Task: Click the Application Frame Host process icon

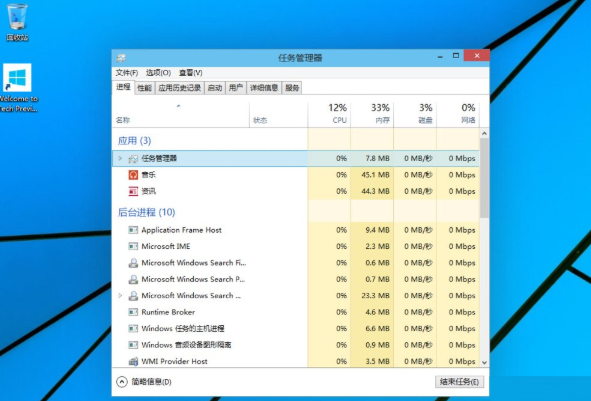Action: click(133, 230)
